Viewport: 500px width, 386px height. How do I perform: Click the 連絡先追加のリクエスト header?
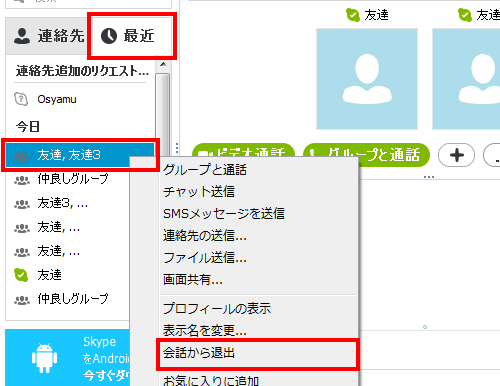tap(82, 71)
